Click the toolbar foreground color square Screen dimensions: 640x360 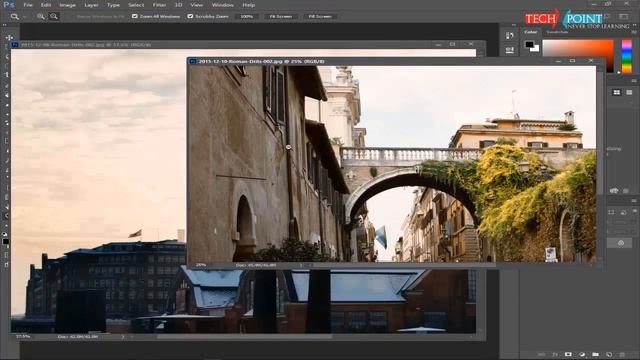pyautogui.click(x=6, y=242)
